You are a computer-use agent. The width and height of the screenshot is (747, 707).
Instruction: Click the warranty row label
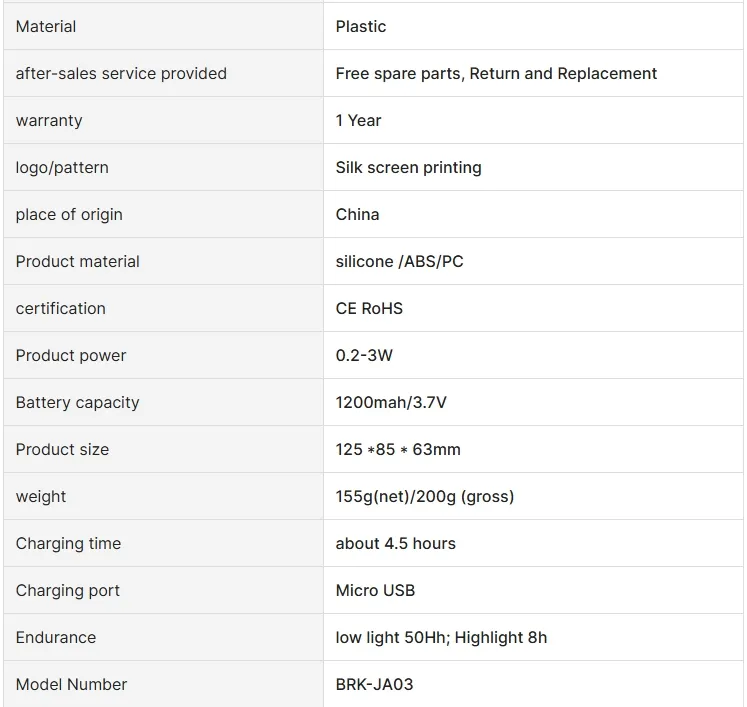49,121
